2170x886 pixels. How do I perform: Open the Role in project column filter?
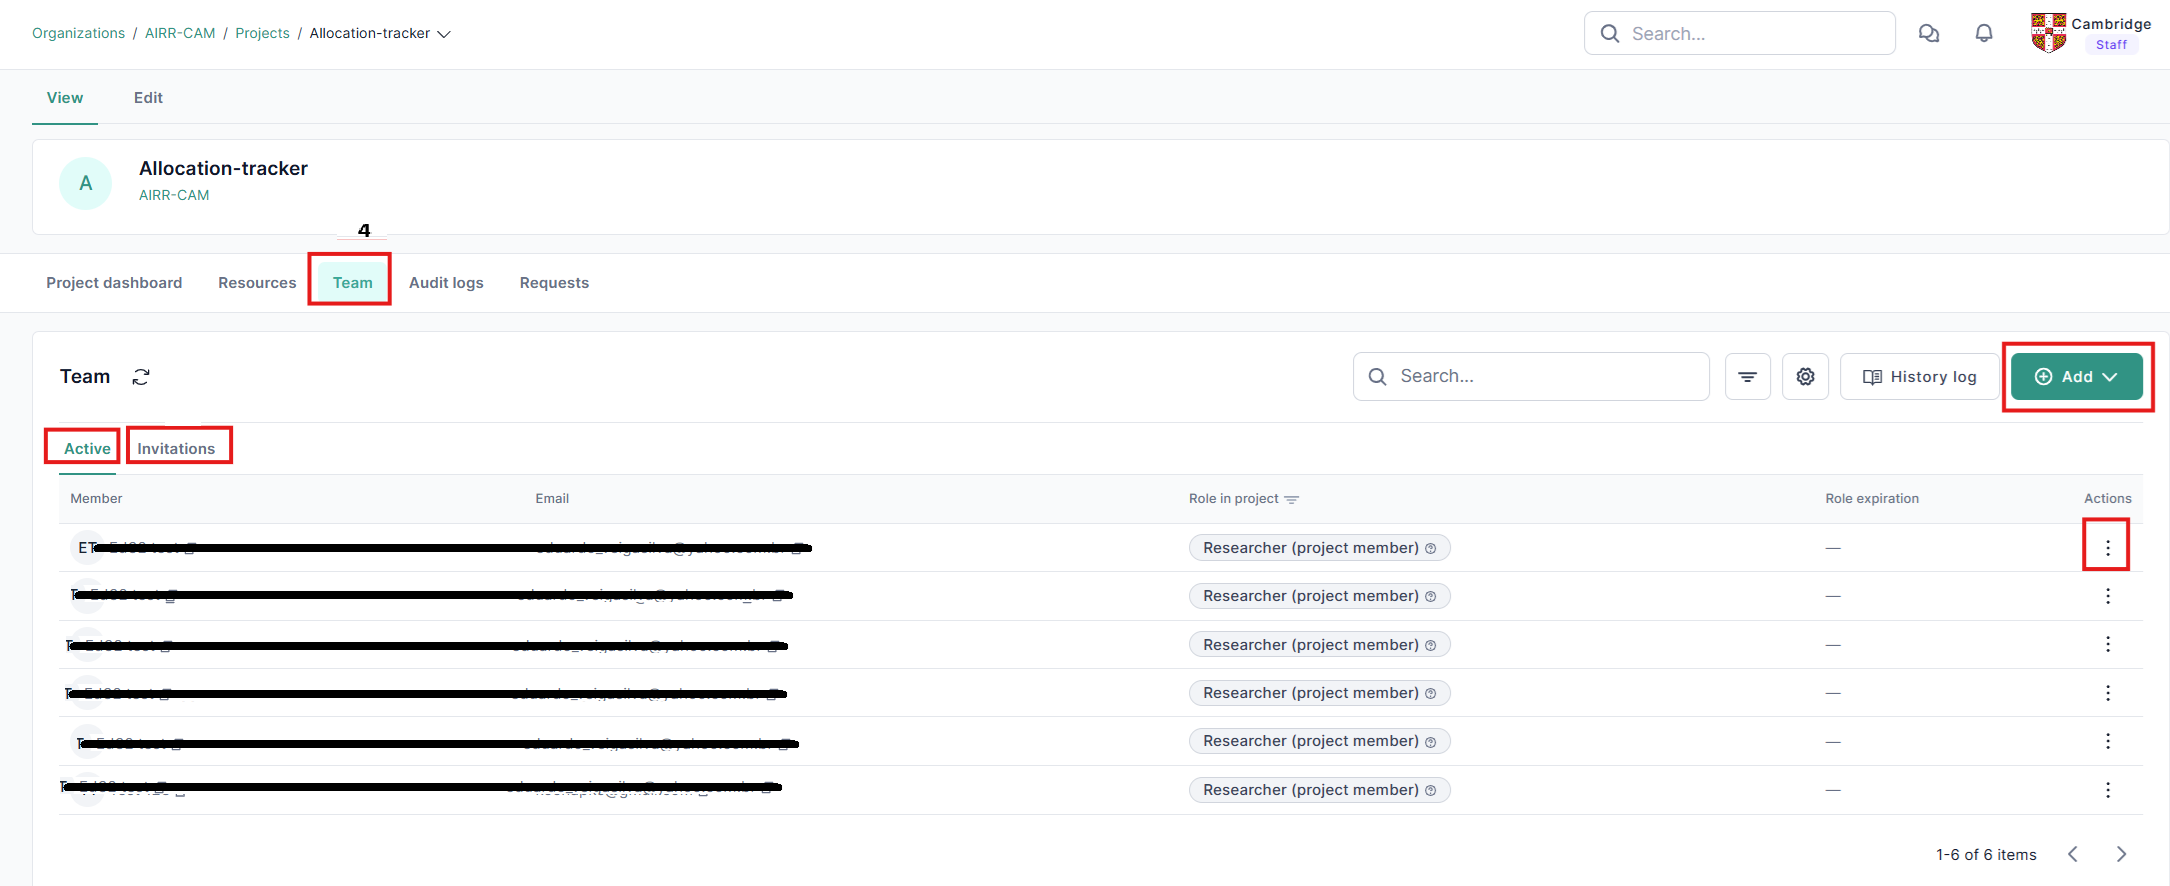coord(1291,499)
